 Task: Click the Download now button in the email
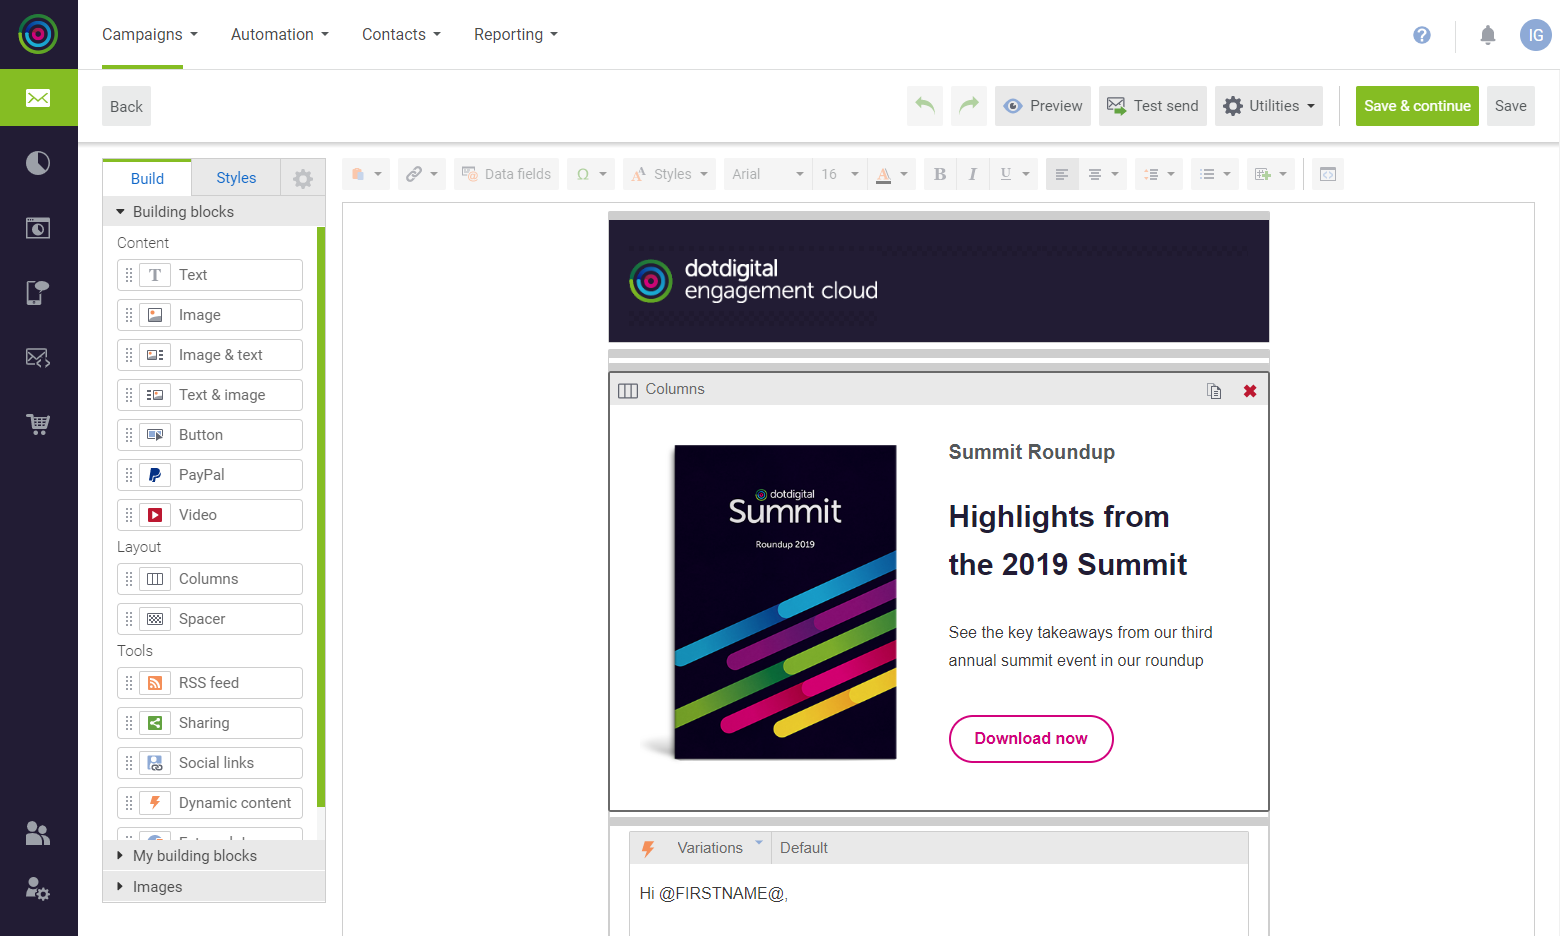tap(1031, 738)
